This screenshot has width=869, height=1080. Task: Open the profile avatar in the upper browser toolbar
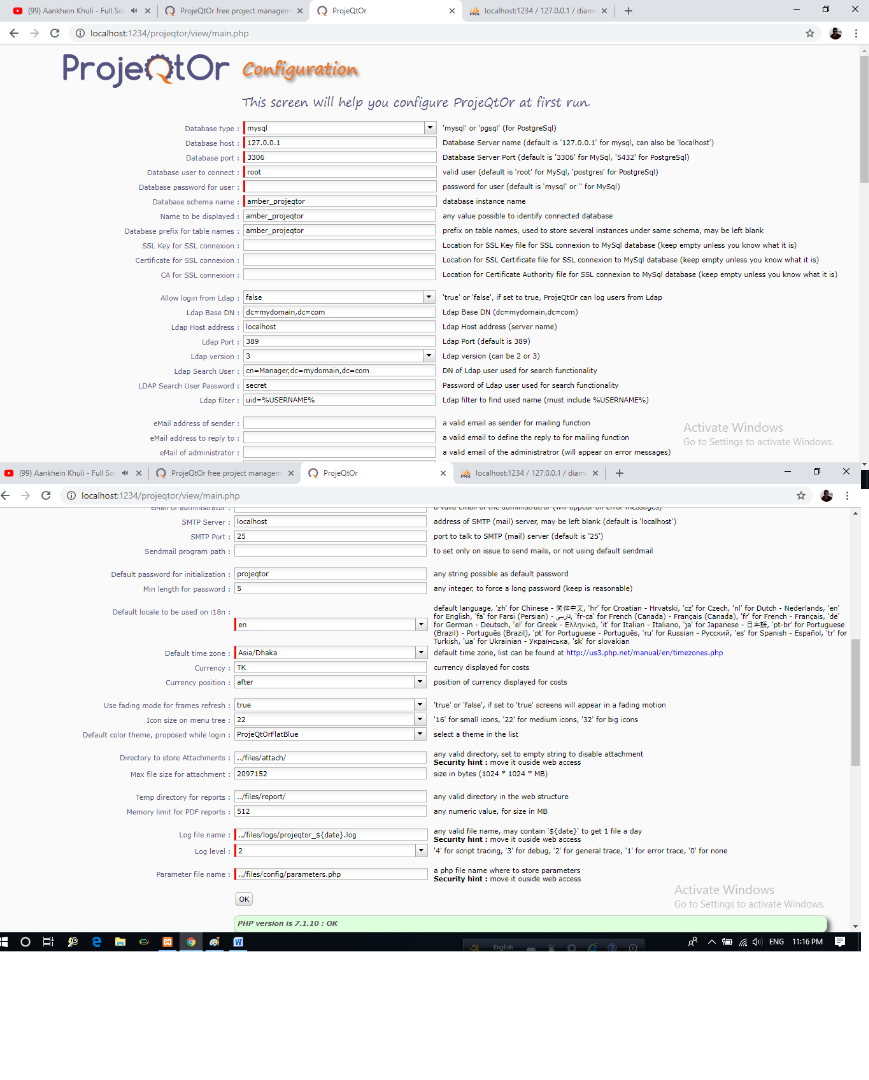(835, 33)
